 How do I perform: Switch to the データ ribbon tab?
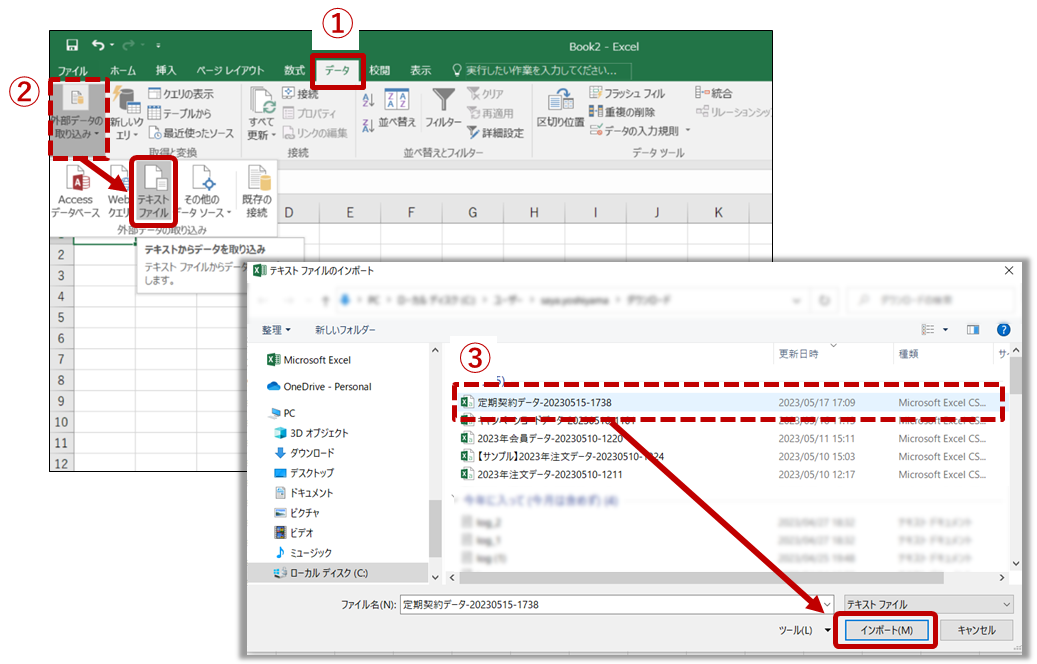click(x=337, y=70)
